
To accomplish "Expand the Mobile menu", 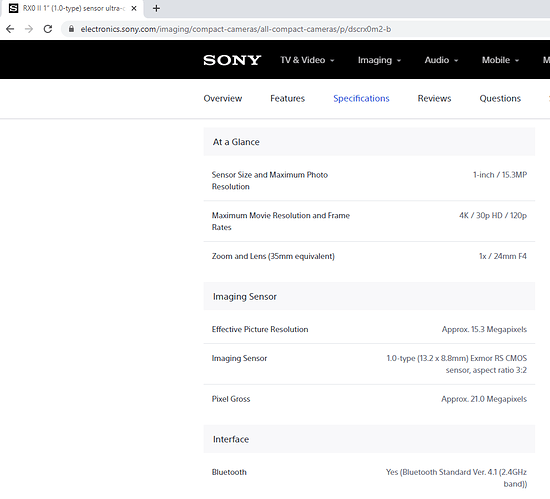I will click(x=500, y=60).
